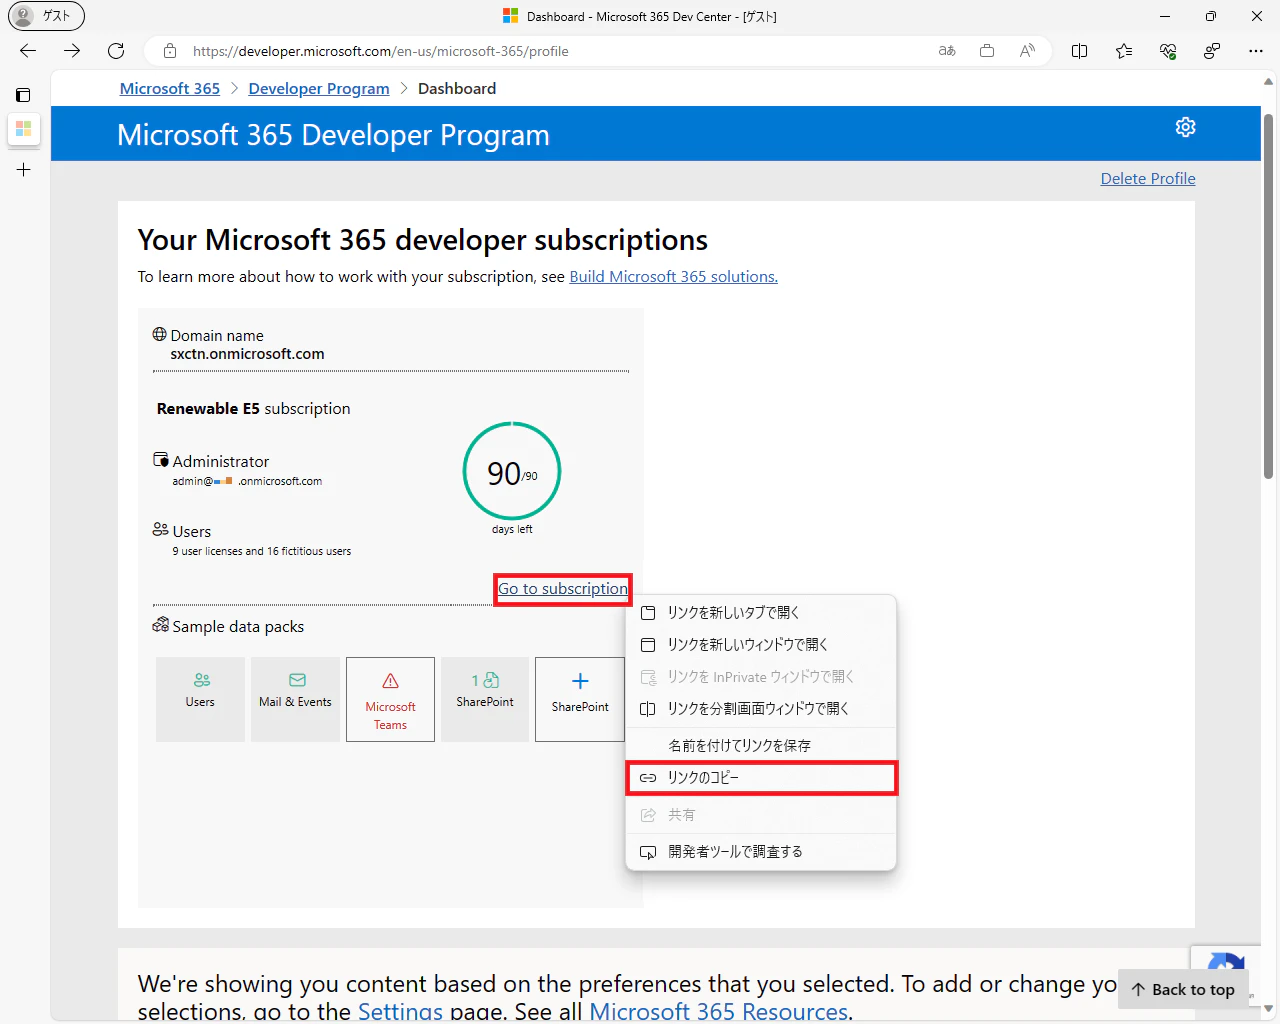Open the Go to subscription link
Screen dimensions: 1280x1024
point(563,589)
